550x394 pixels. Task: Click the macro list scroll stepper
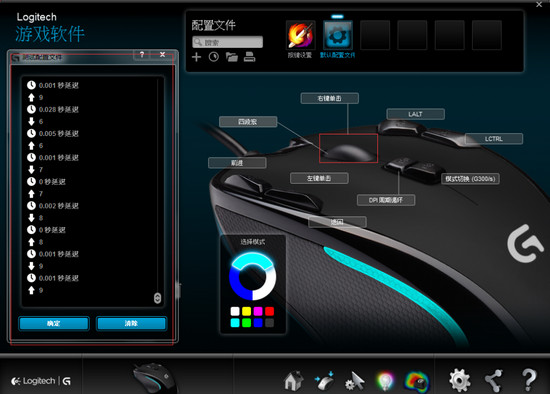(157, 298)
